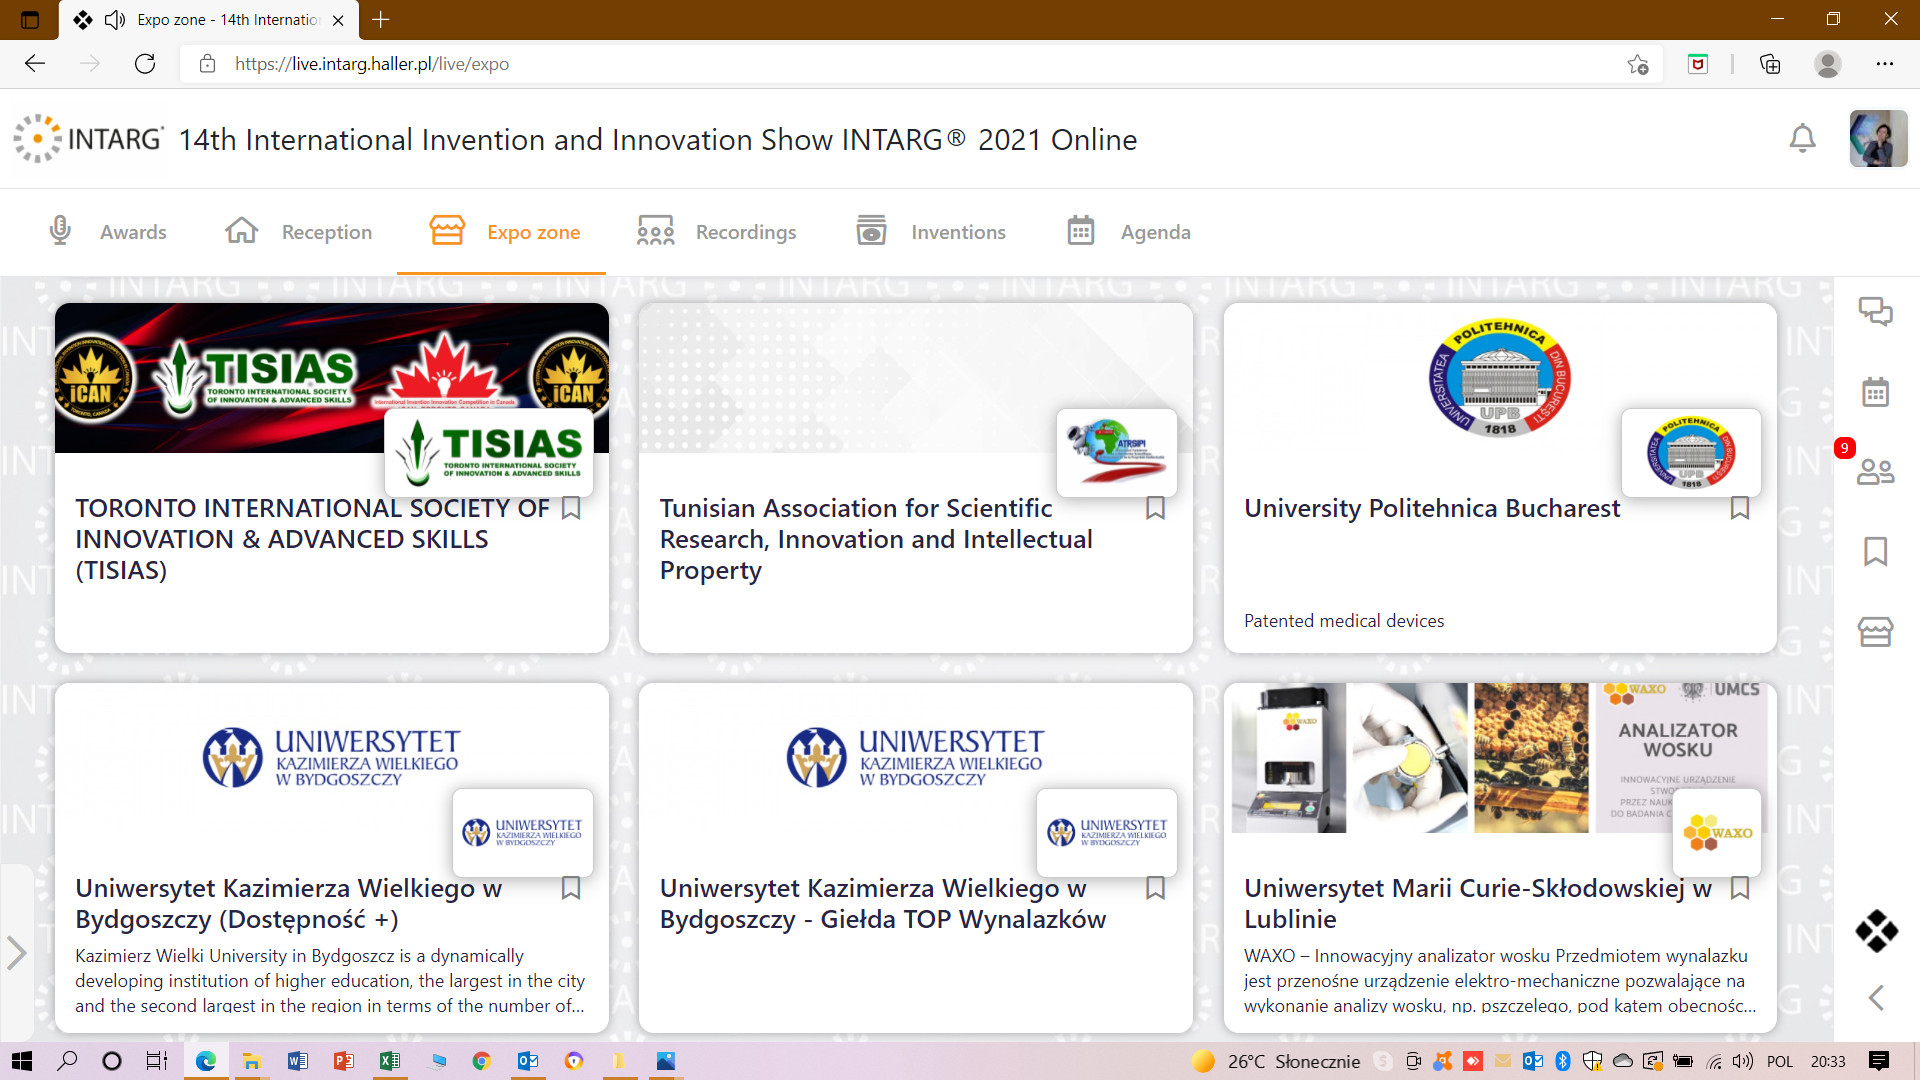Click the KWU logo badge on Giełda card
Viewport: 1920px width, 1080px height.
tap(1107, 832)
